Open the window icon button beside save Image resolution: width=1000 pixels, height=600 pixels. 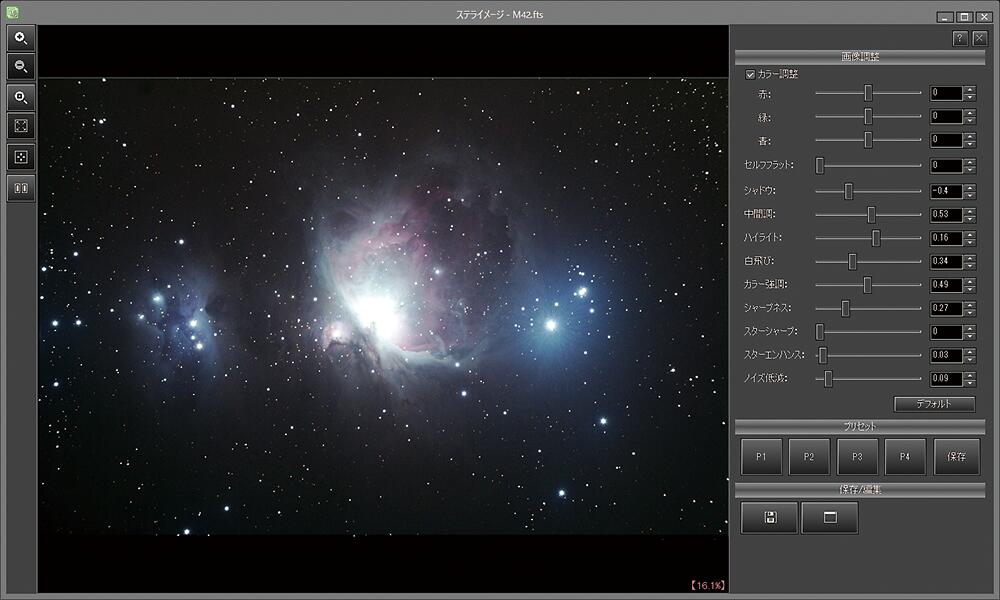coord(829,517)
